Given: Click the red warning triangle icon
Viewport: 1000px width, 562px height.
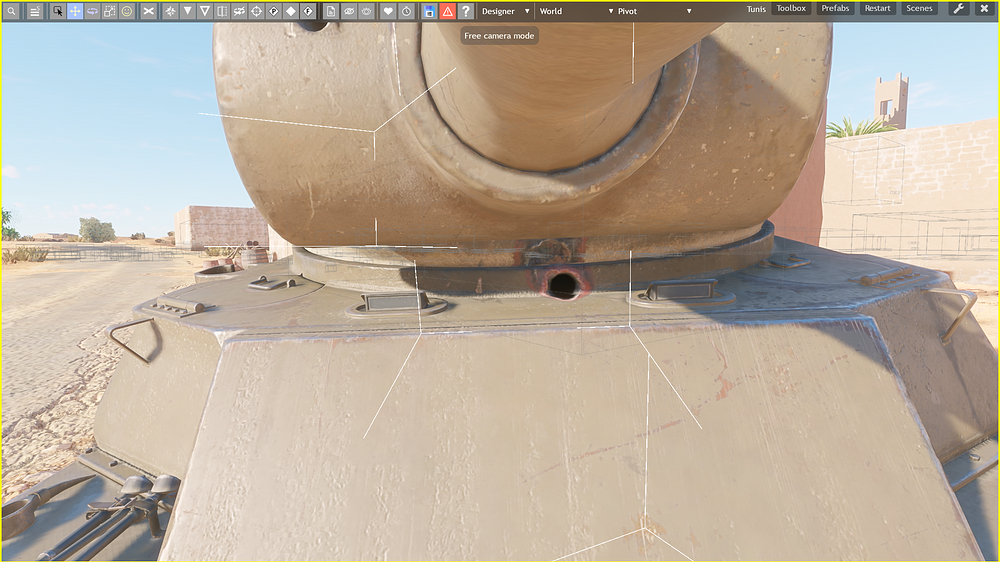Looking at the screenshot, I should (448, 11).
